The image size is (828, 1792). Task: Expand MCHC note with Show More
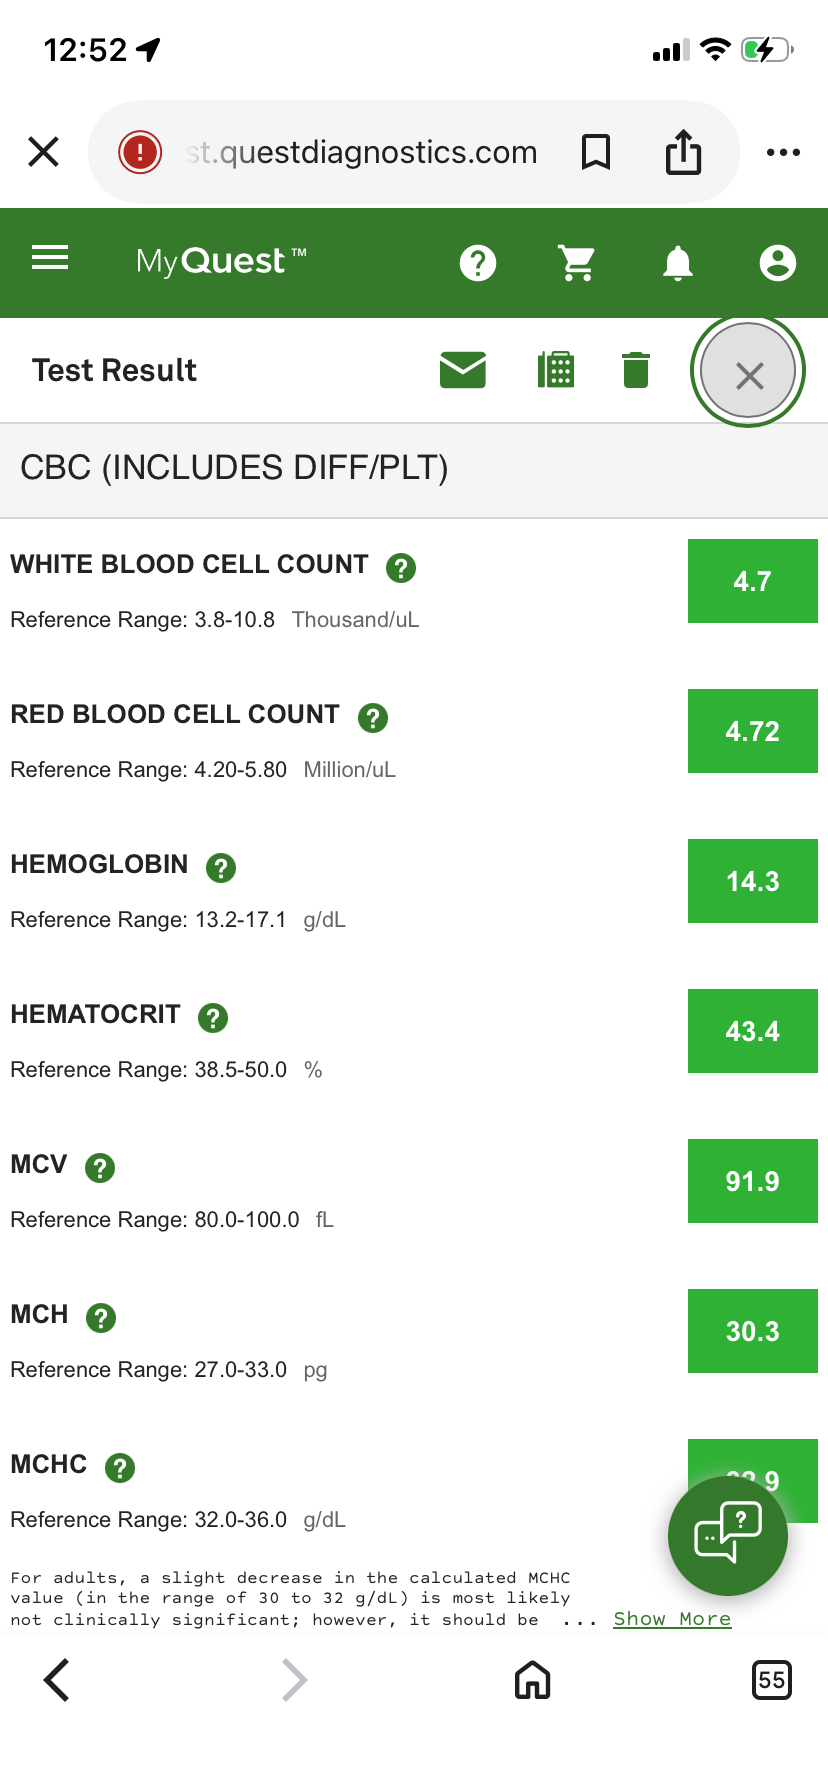pos(672,1619)
